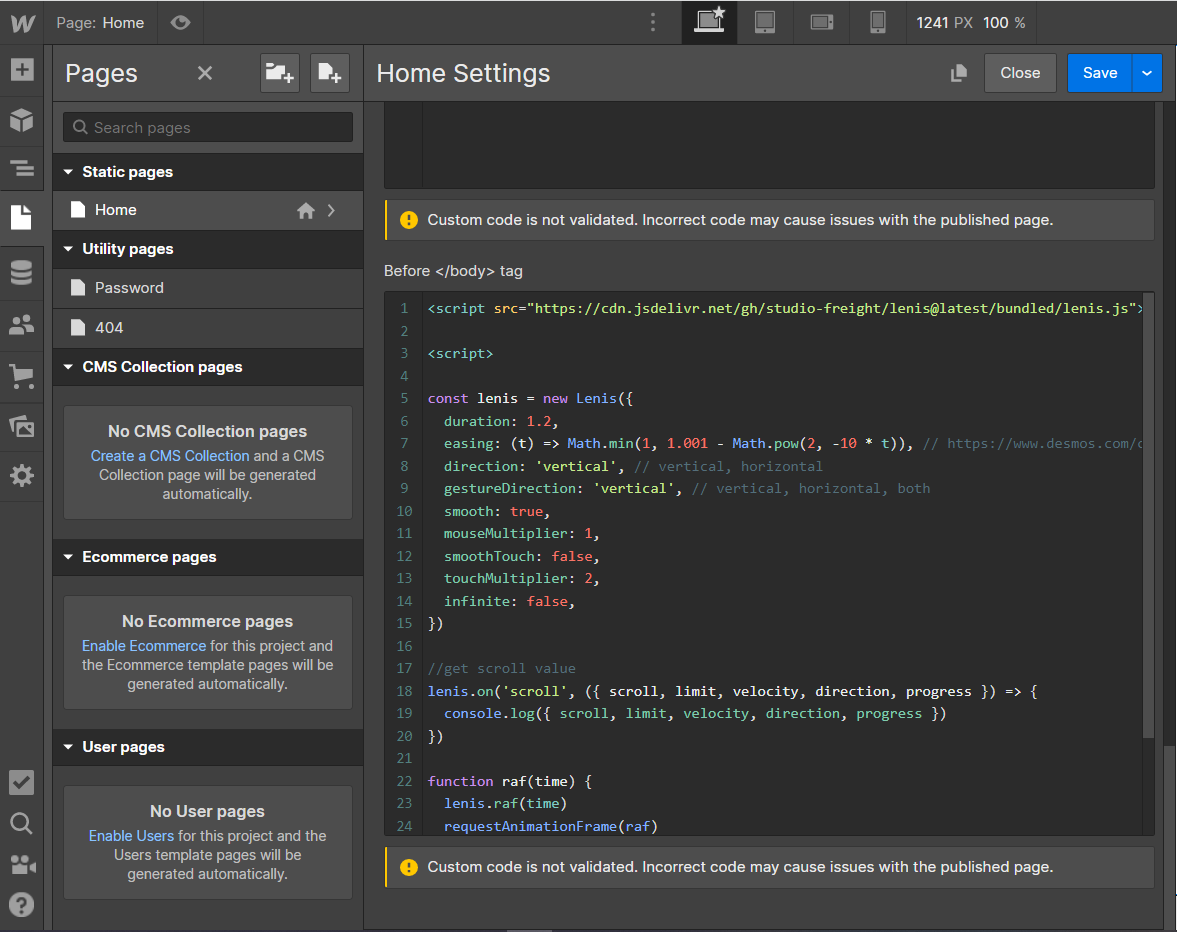Switch to the mobile portrait breakpoint
Screen dimensions: 1177x932
pyautogui.click(x=877, y=22)
